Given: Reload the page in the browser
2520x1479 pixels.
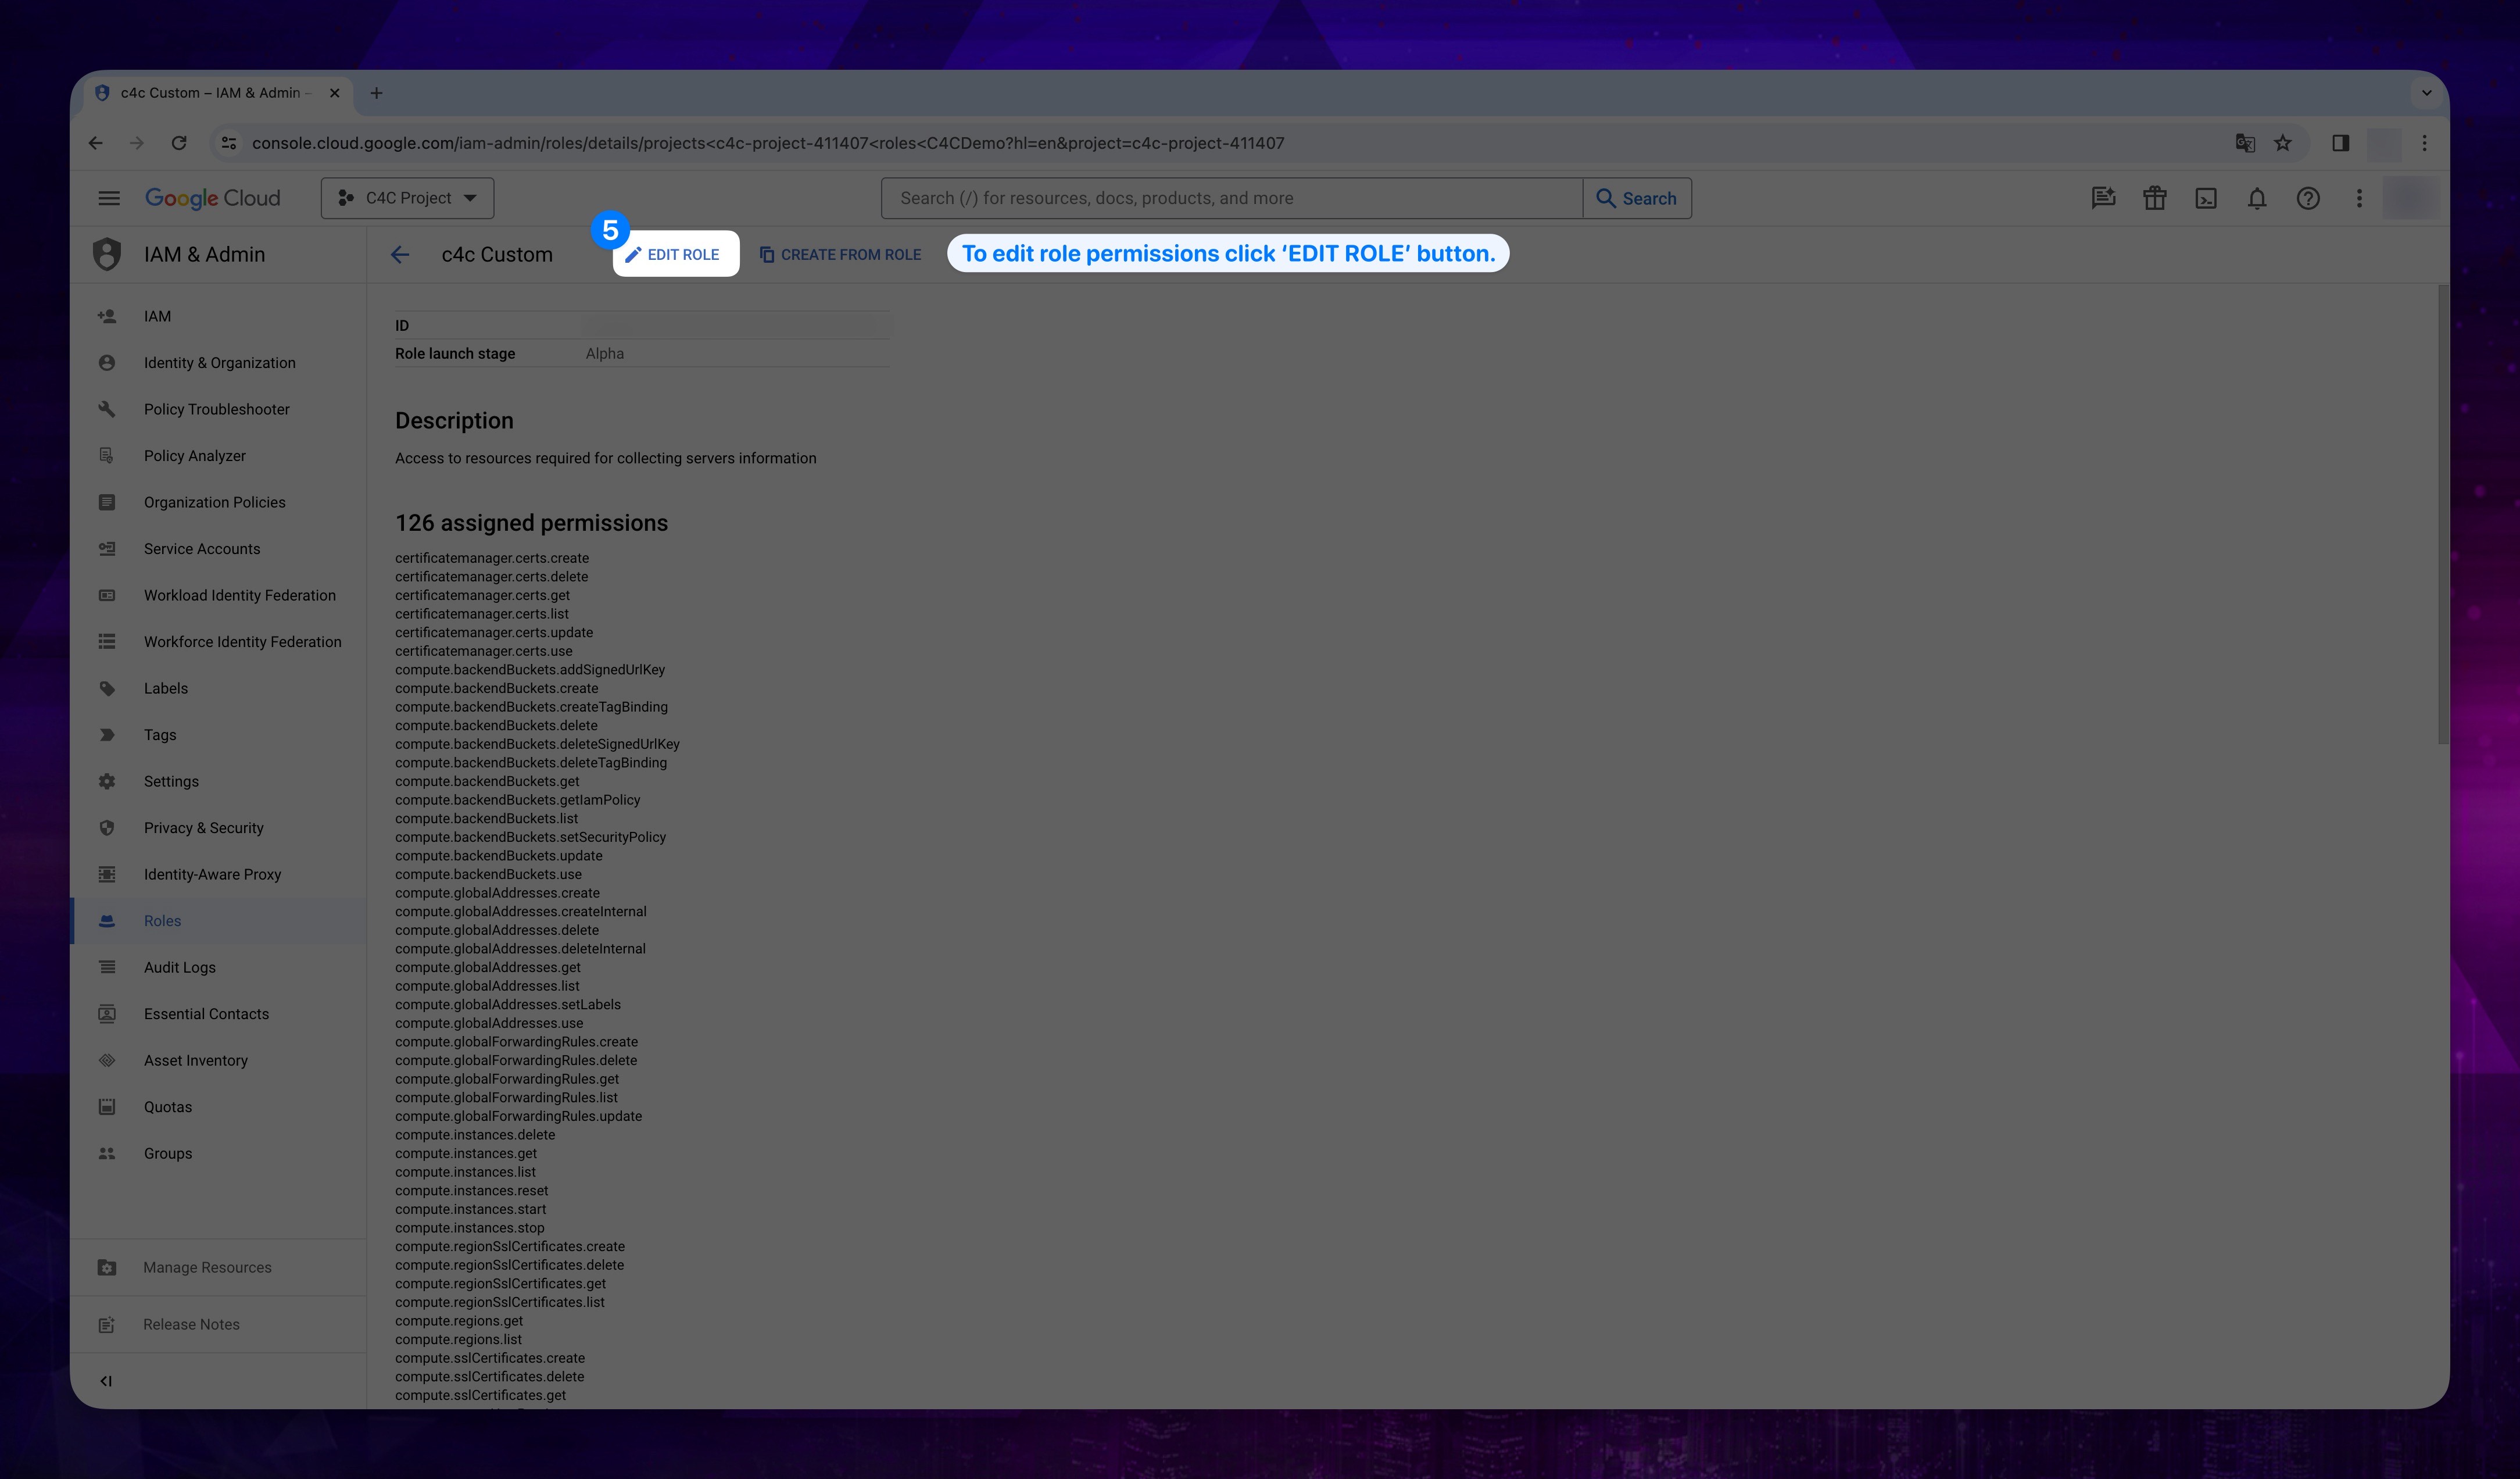Looking at the screenshot, I should tap(179, 143).
